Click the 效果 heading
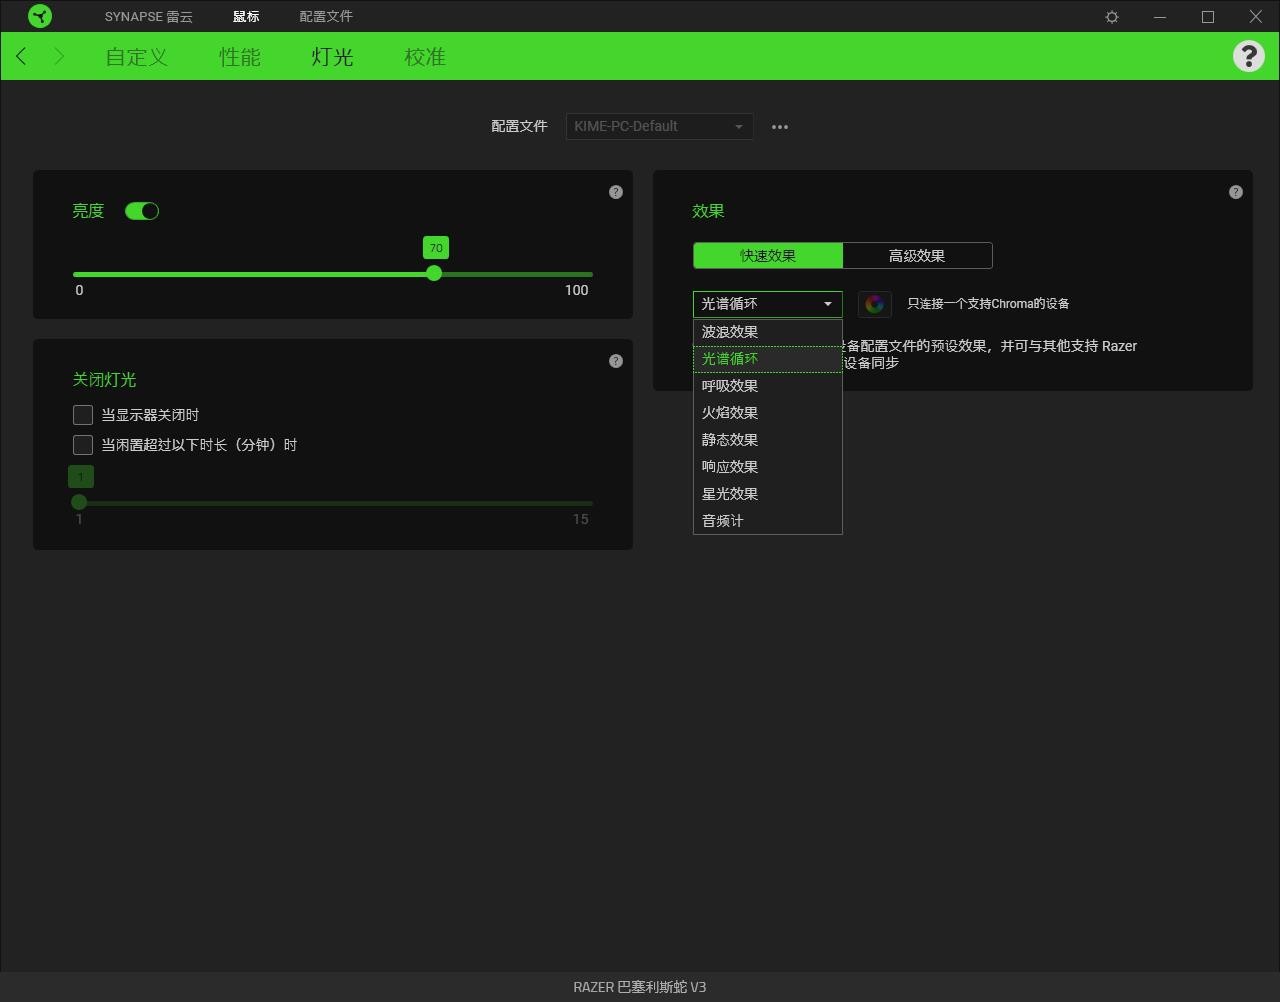 708,211
